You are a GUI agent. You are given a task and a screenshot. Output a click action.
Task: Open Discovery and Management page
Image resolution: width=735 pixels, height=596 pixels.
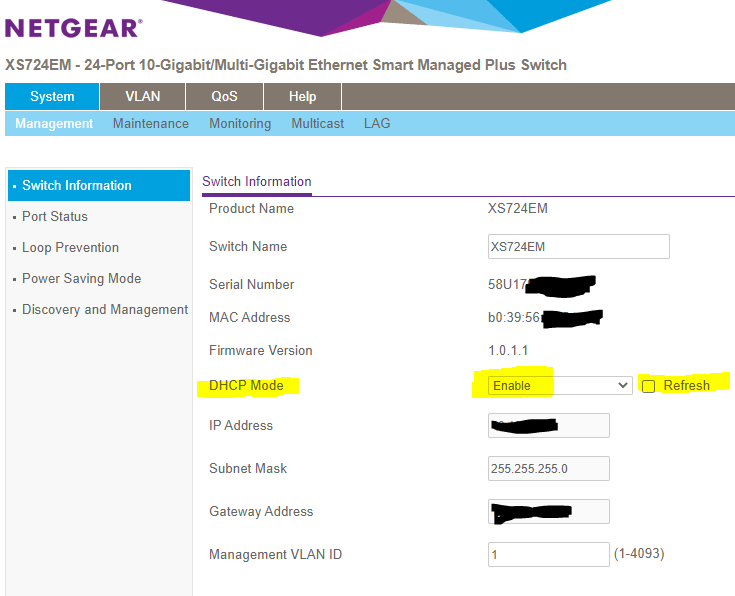tap(105, 310)
